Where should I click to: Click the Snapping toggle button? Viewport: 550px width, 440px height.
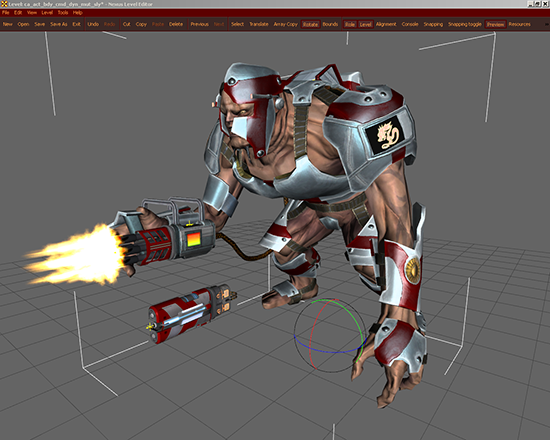(x=465, y=24)
